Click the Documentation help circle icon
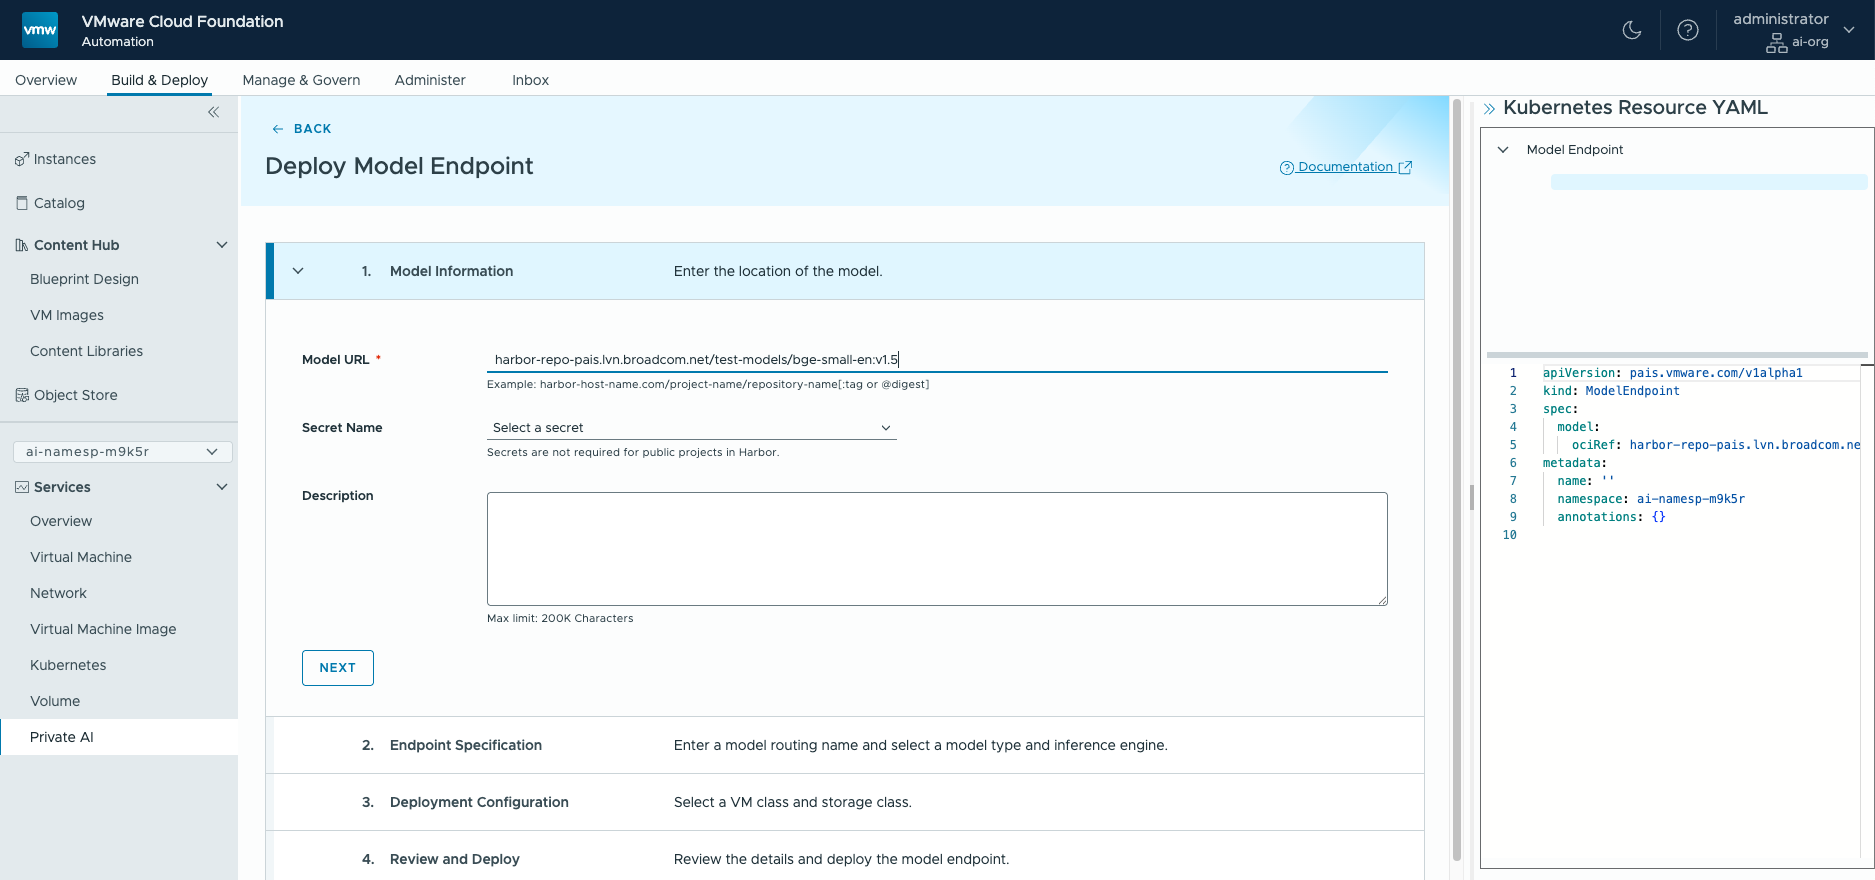The width and height of the screenshot is (1875, 880). [x=1287, y=168]
